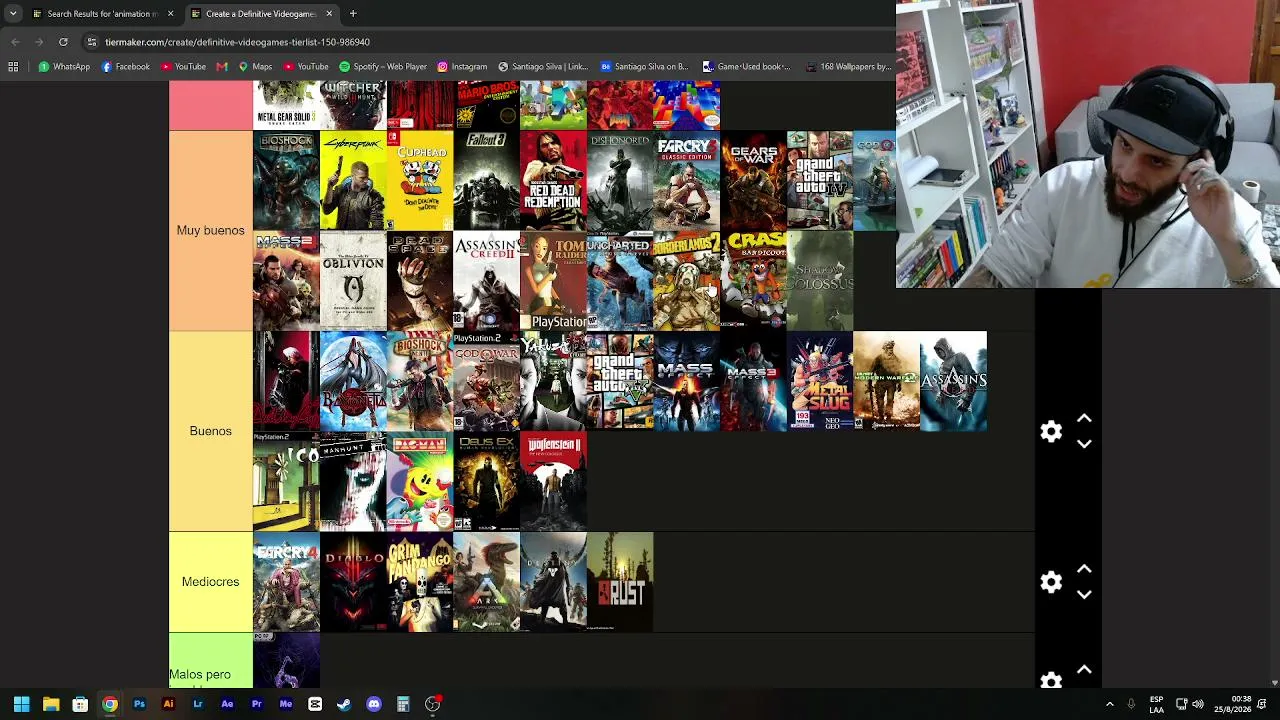Select the Bayonetta game cover

coord(353,381)
